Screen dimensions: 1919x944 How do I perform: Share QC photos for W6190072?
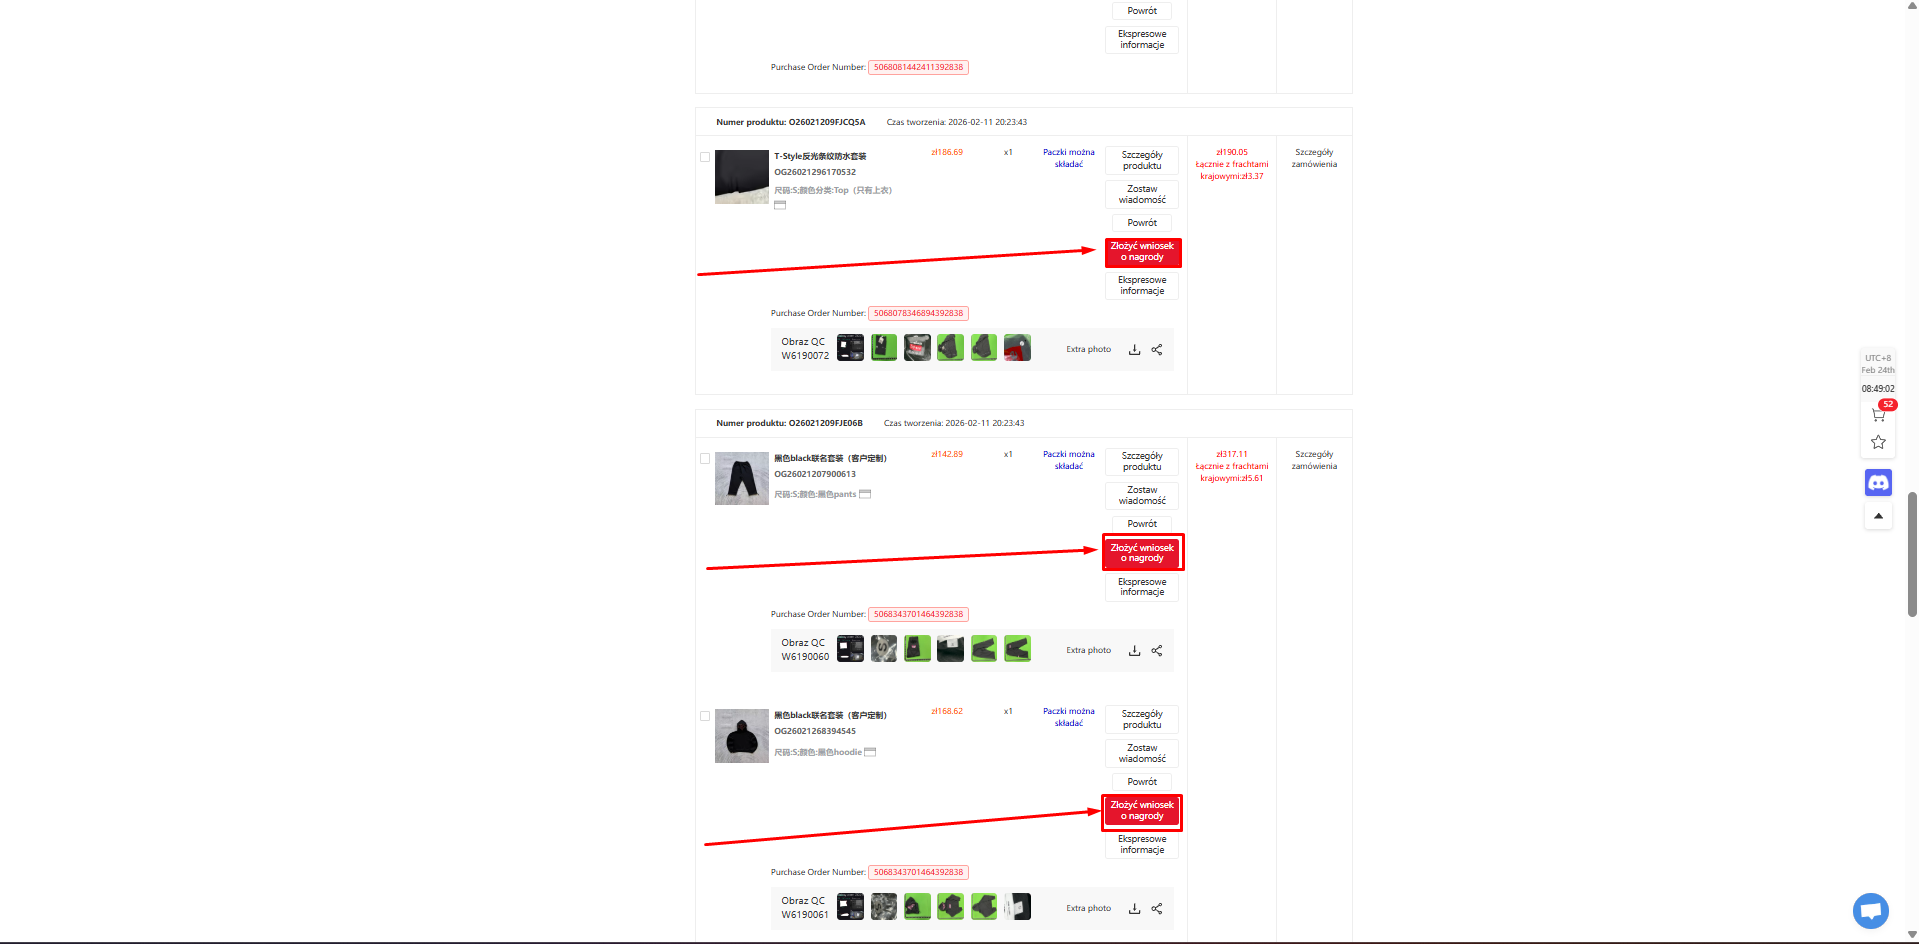tap(1157, 350)
